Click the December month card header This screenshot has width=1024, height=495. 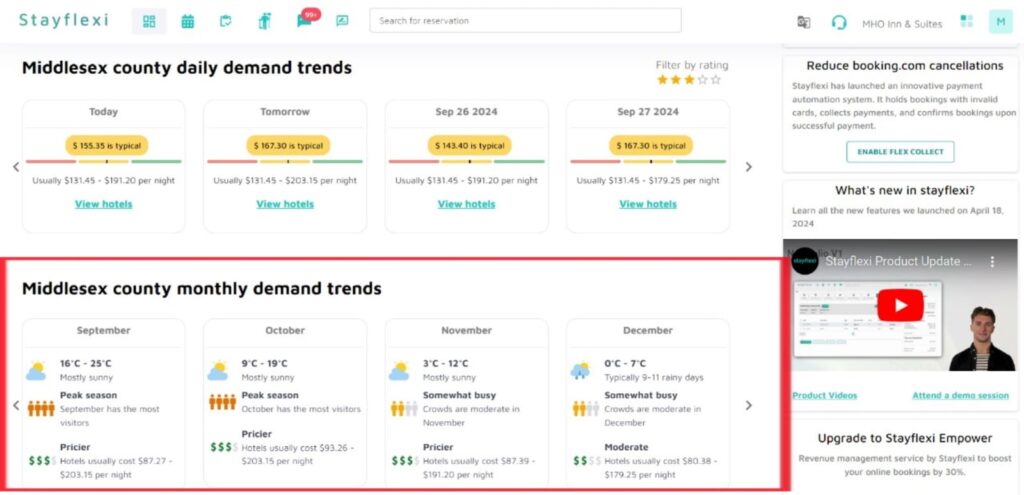coord(648,331)
